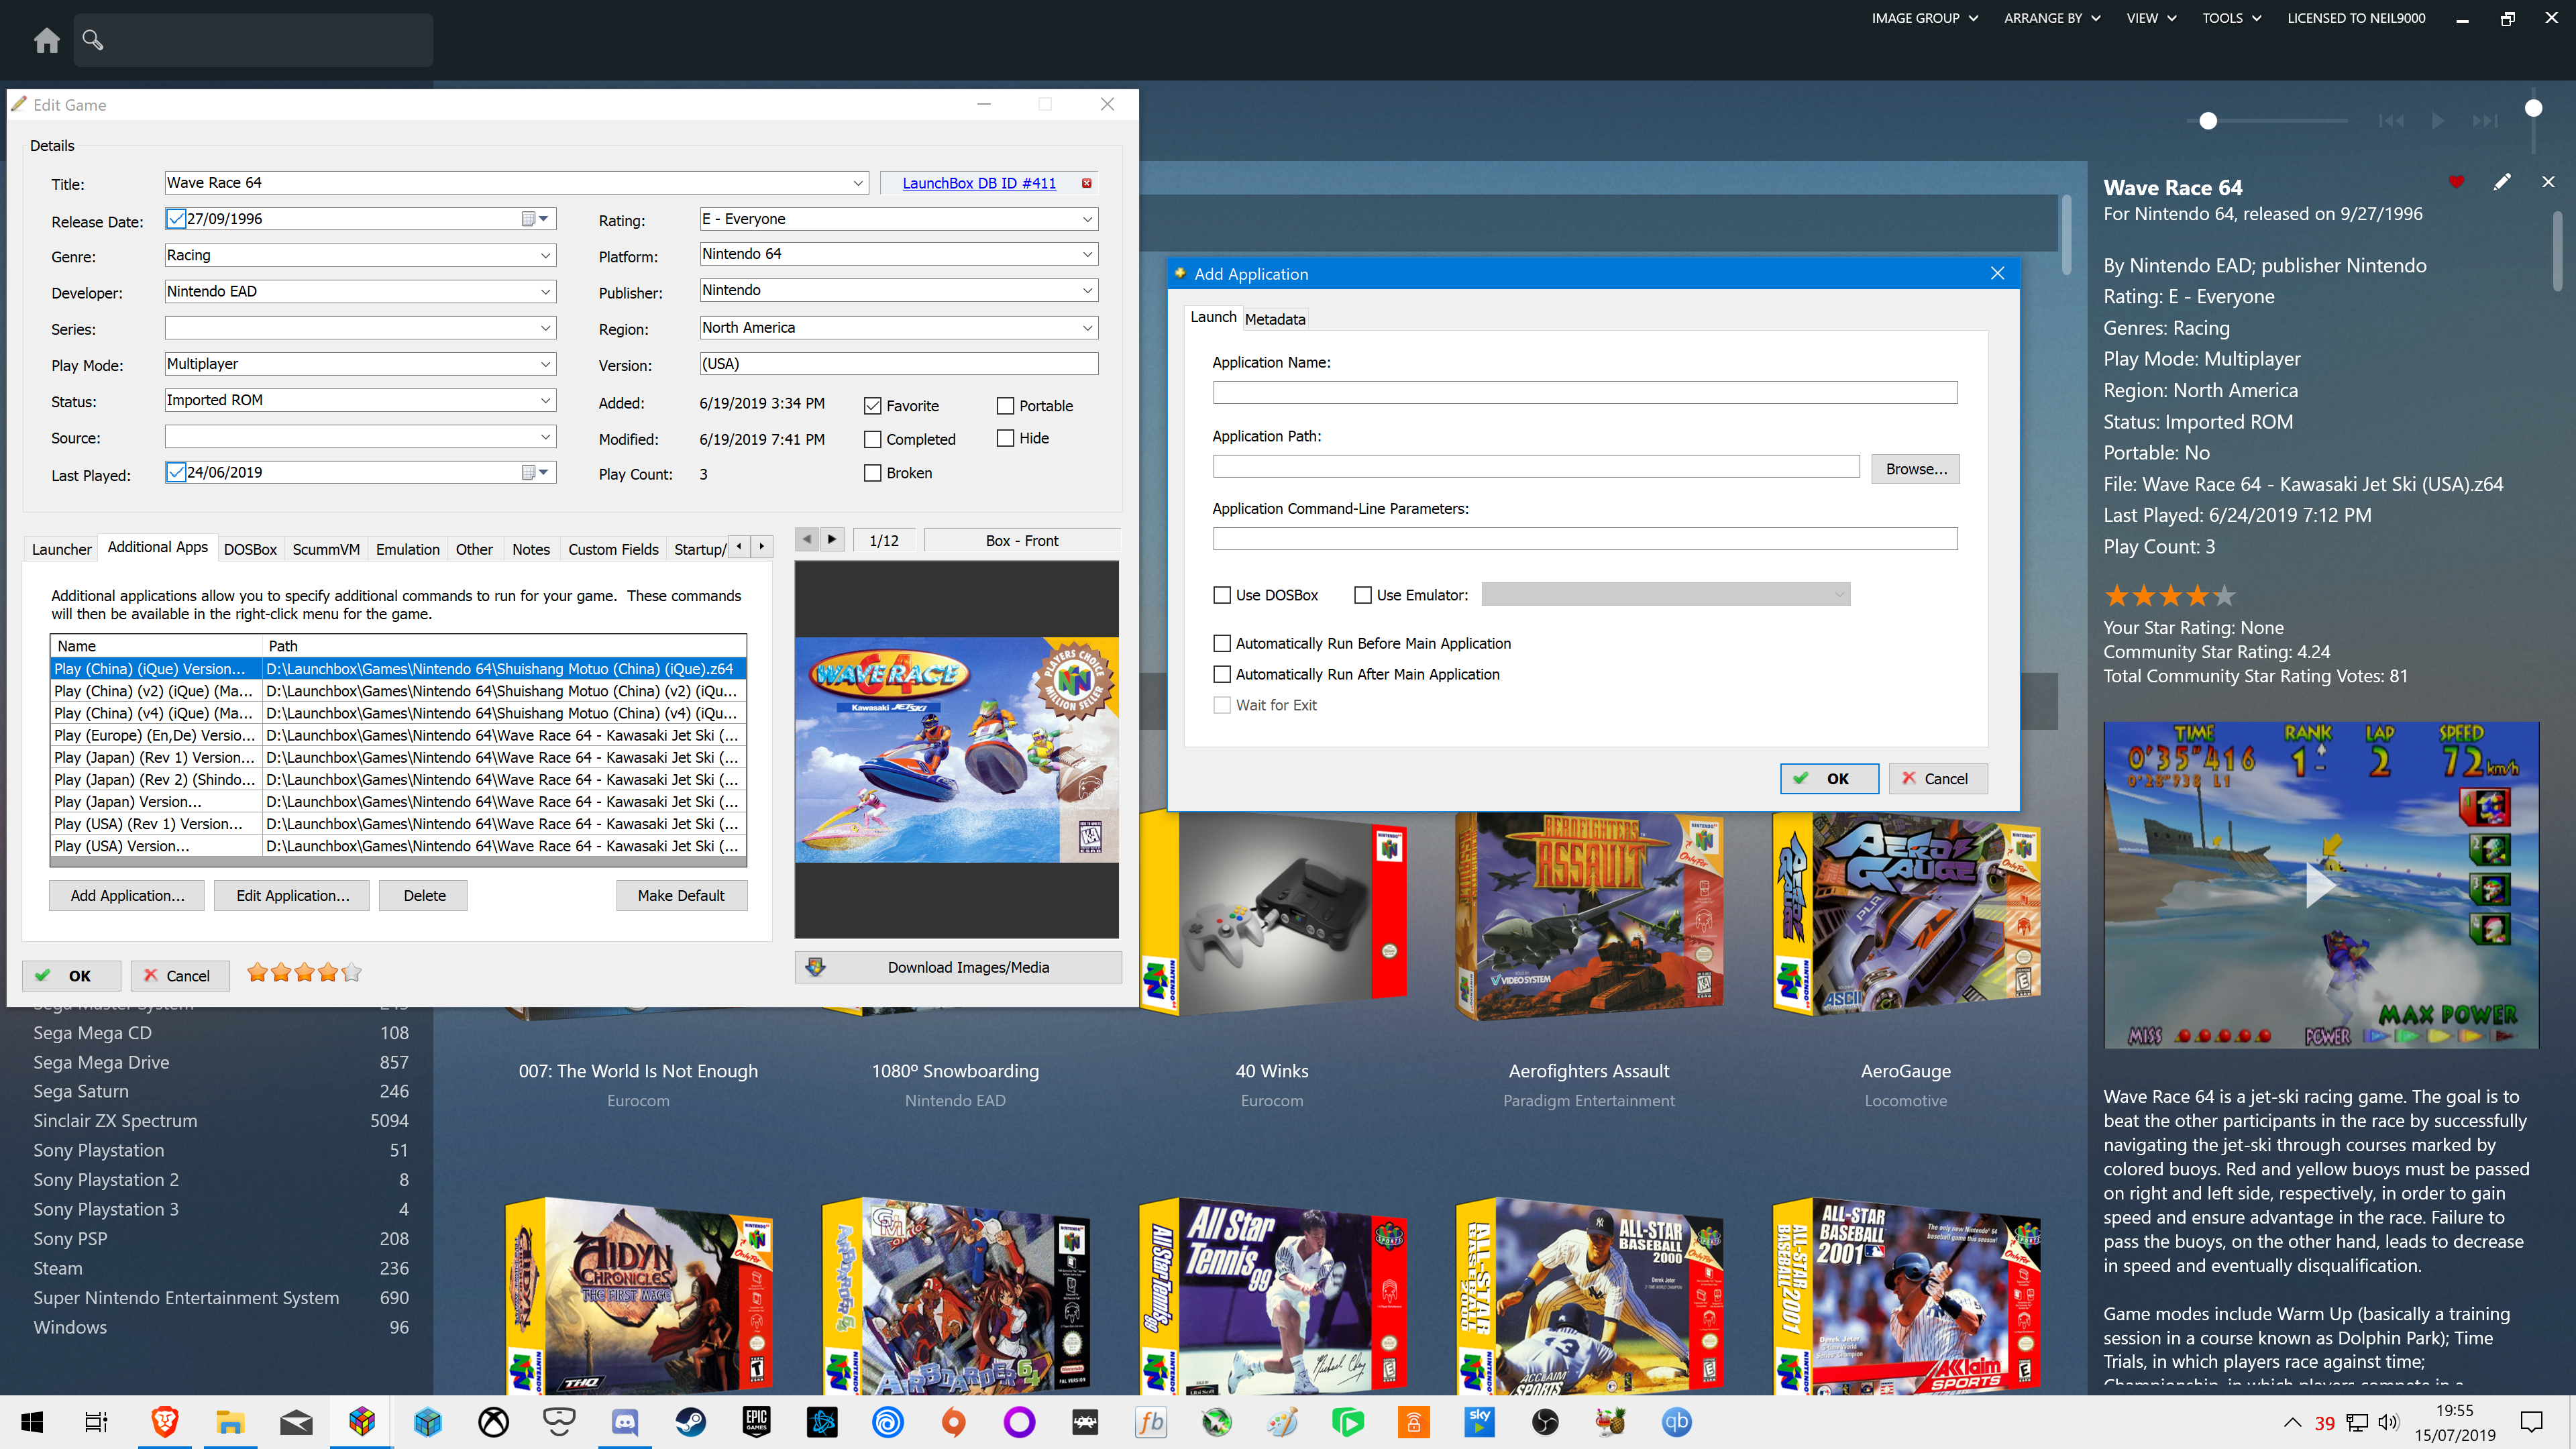This screenshot has height=1449, width=2576.
Task: Click Download Images/Media button
Action: (958, 967)
